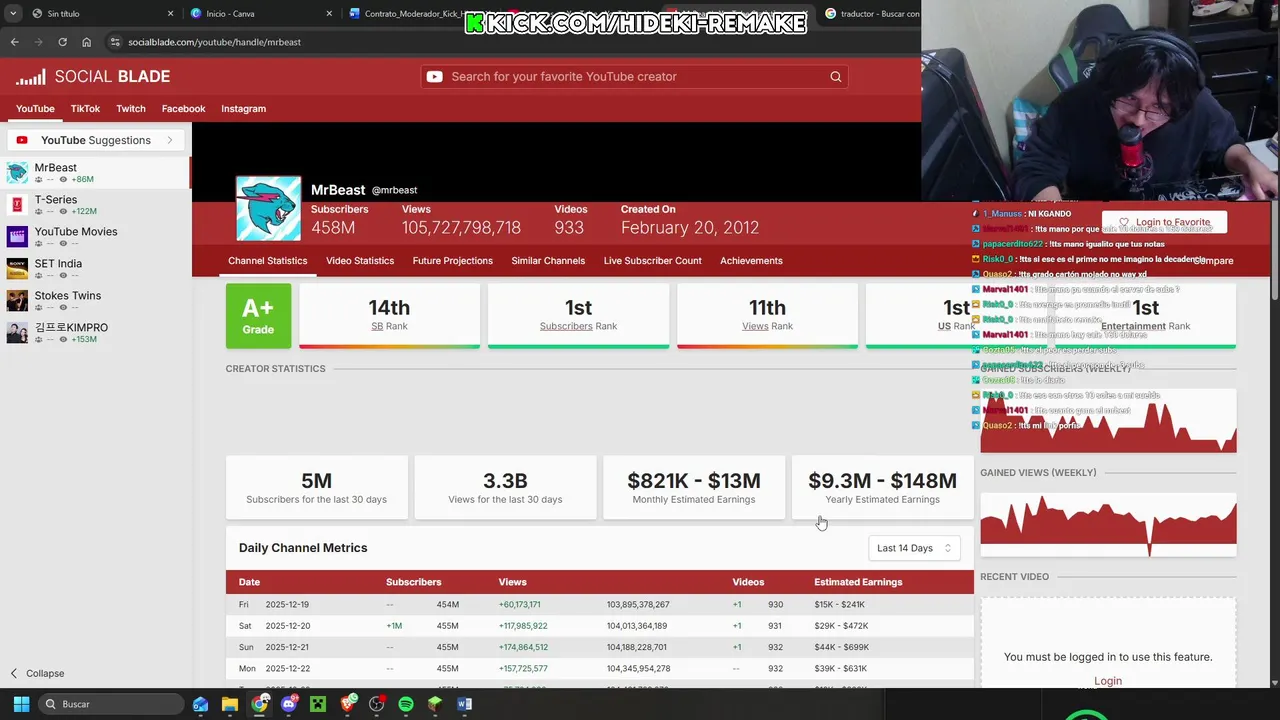Open File Explorer from taskbar
1280x720 pixels.
(230, 704)
